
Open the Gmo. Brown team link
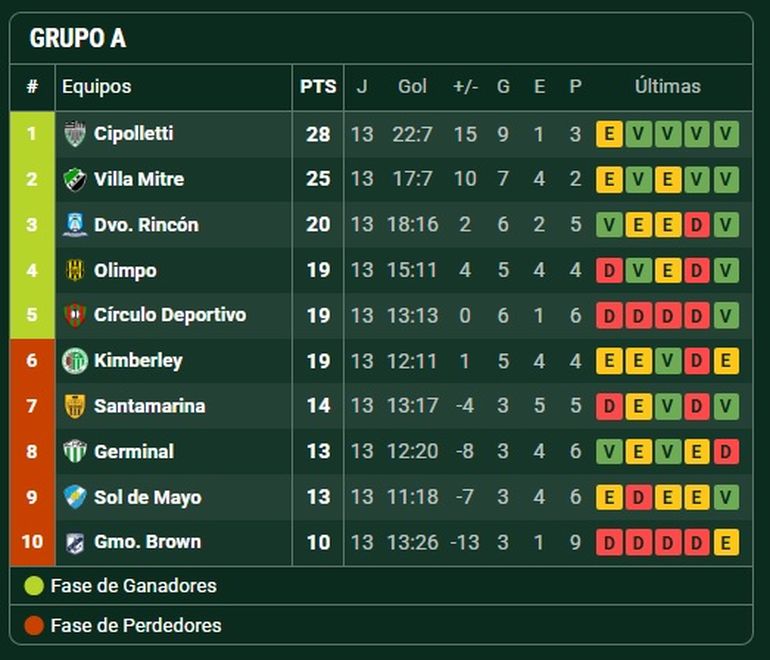click(x=147, y=542)
